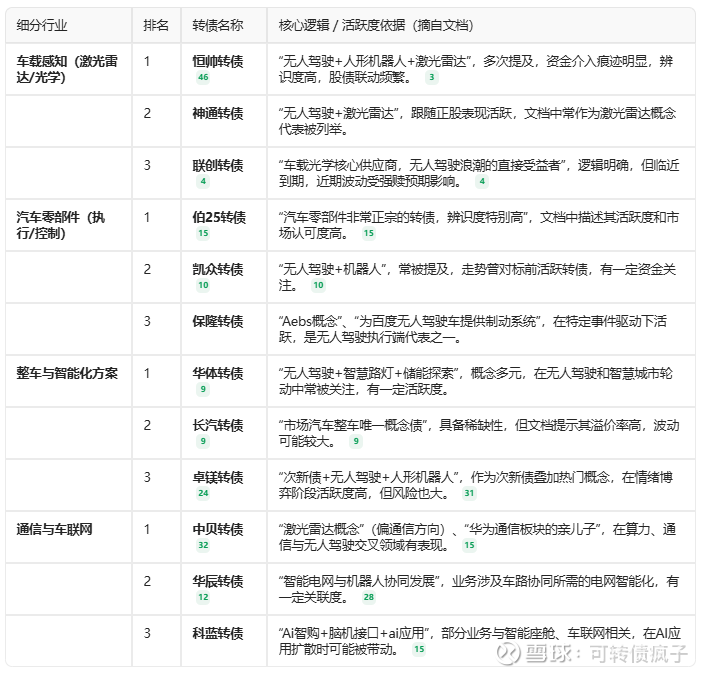Select rank 2 in the 华辰转债 row
The image size is (709, 675).
tap(147, 581)
